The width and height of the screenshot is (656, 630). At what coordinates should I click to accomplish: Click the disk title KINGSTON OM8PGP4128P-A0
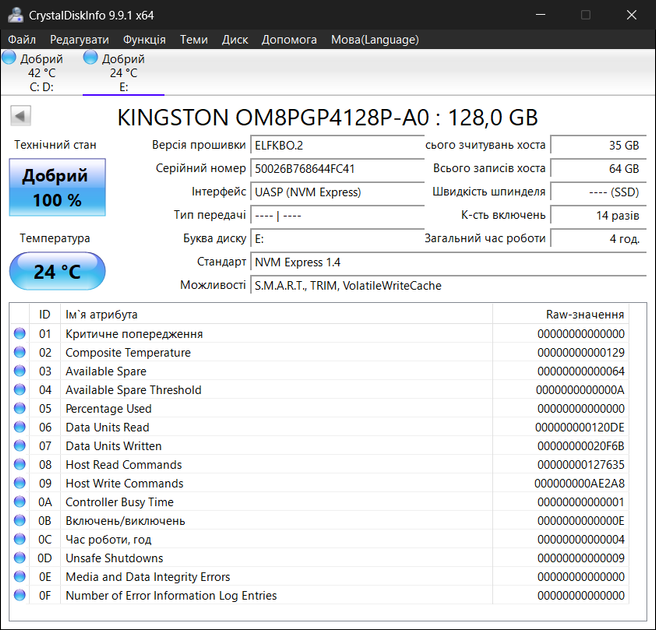327,118
